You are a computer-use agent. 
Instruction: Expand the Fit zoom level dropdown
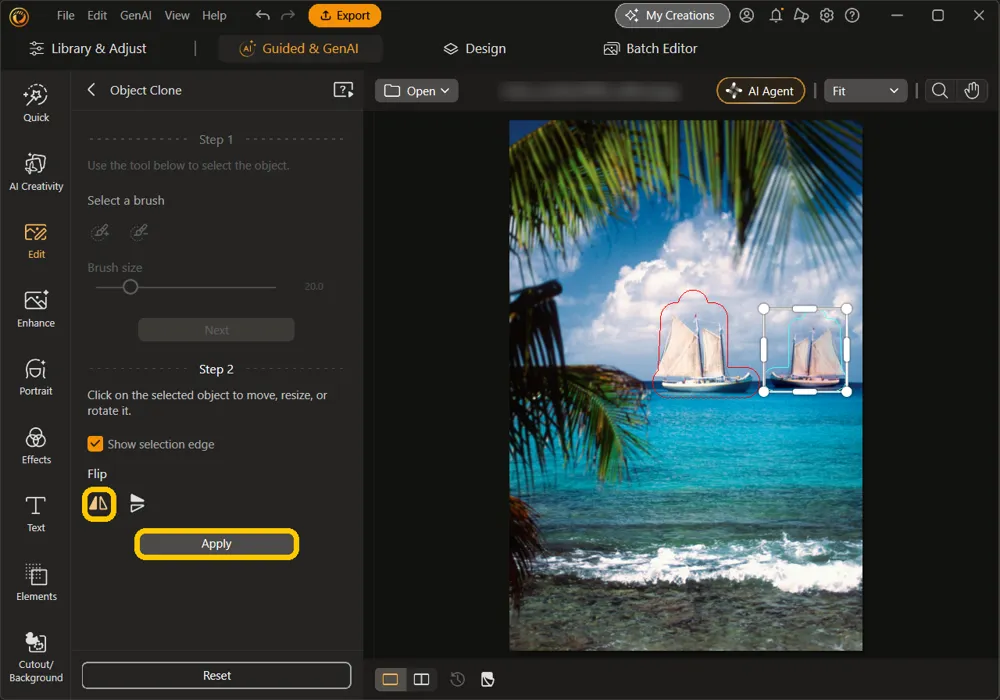coord(865,91)
